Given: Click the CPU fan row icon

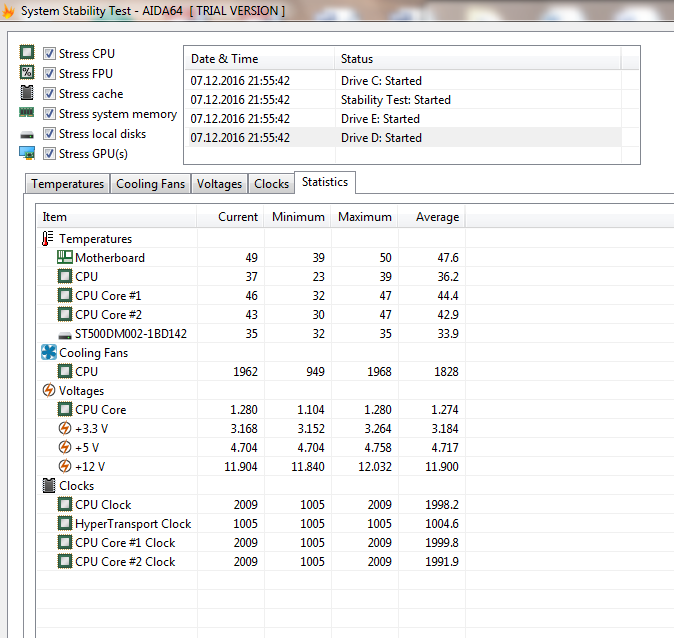Looking at the screenshot, I should (65, 371).
